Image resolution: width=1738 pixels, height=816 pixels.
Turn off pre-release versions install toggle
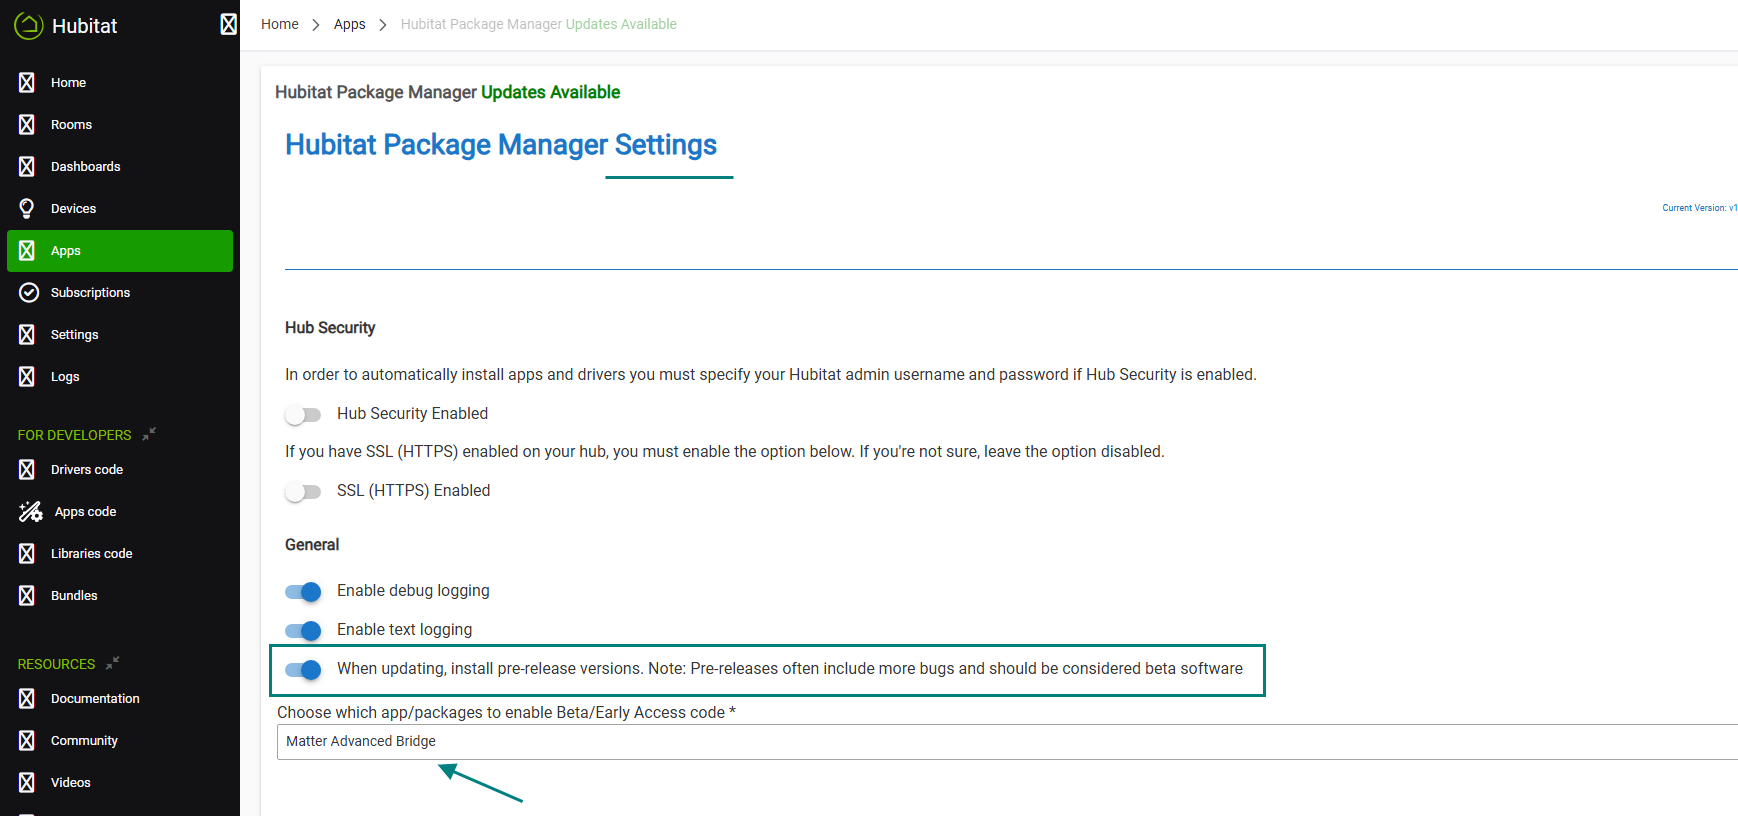pos(303,669)
